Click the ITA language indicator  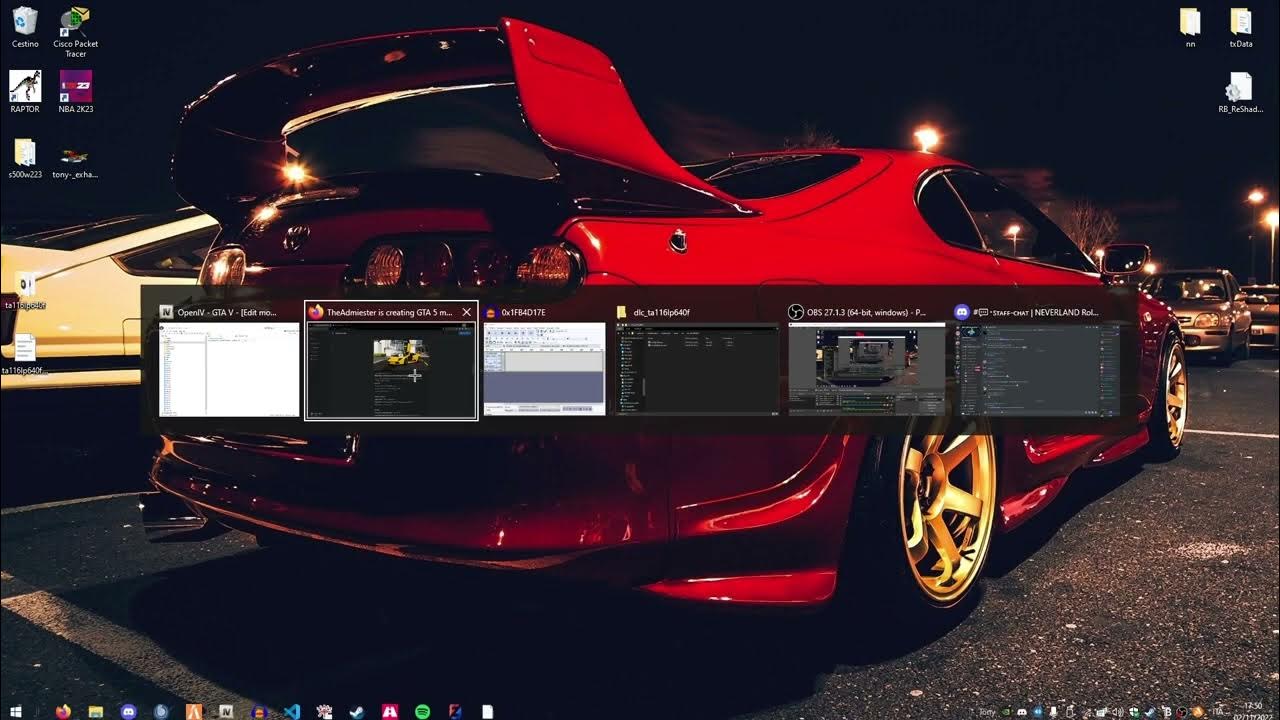point(1217,711)
